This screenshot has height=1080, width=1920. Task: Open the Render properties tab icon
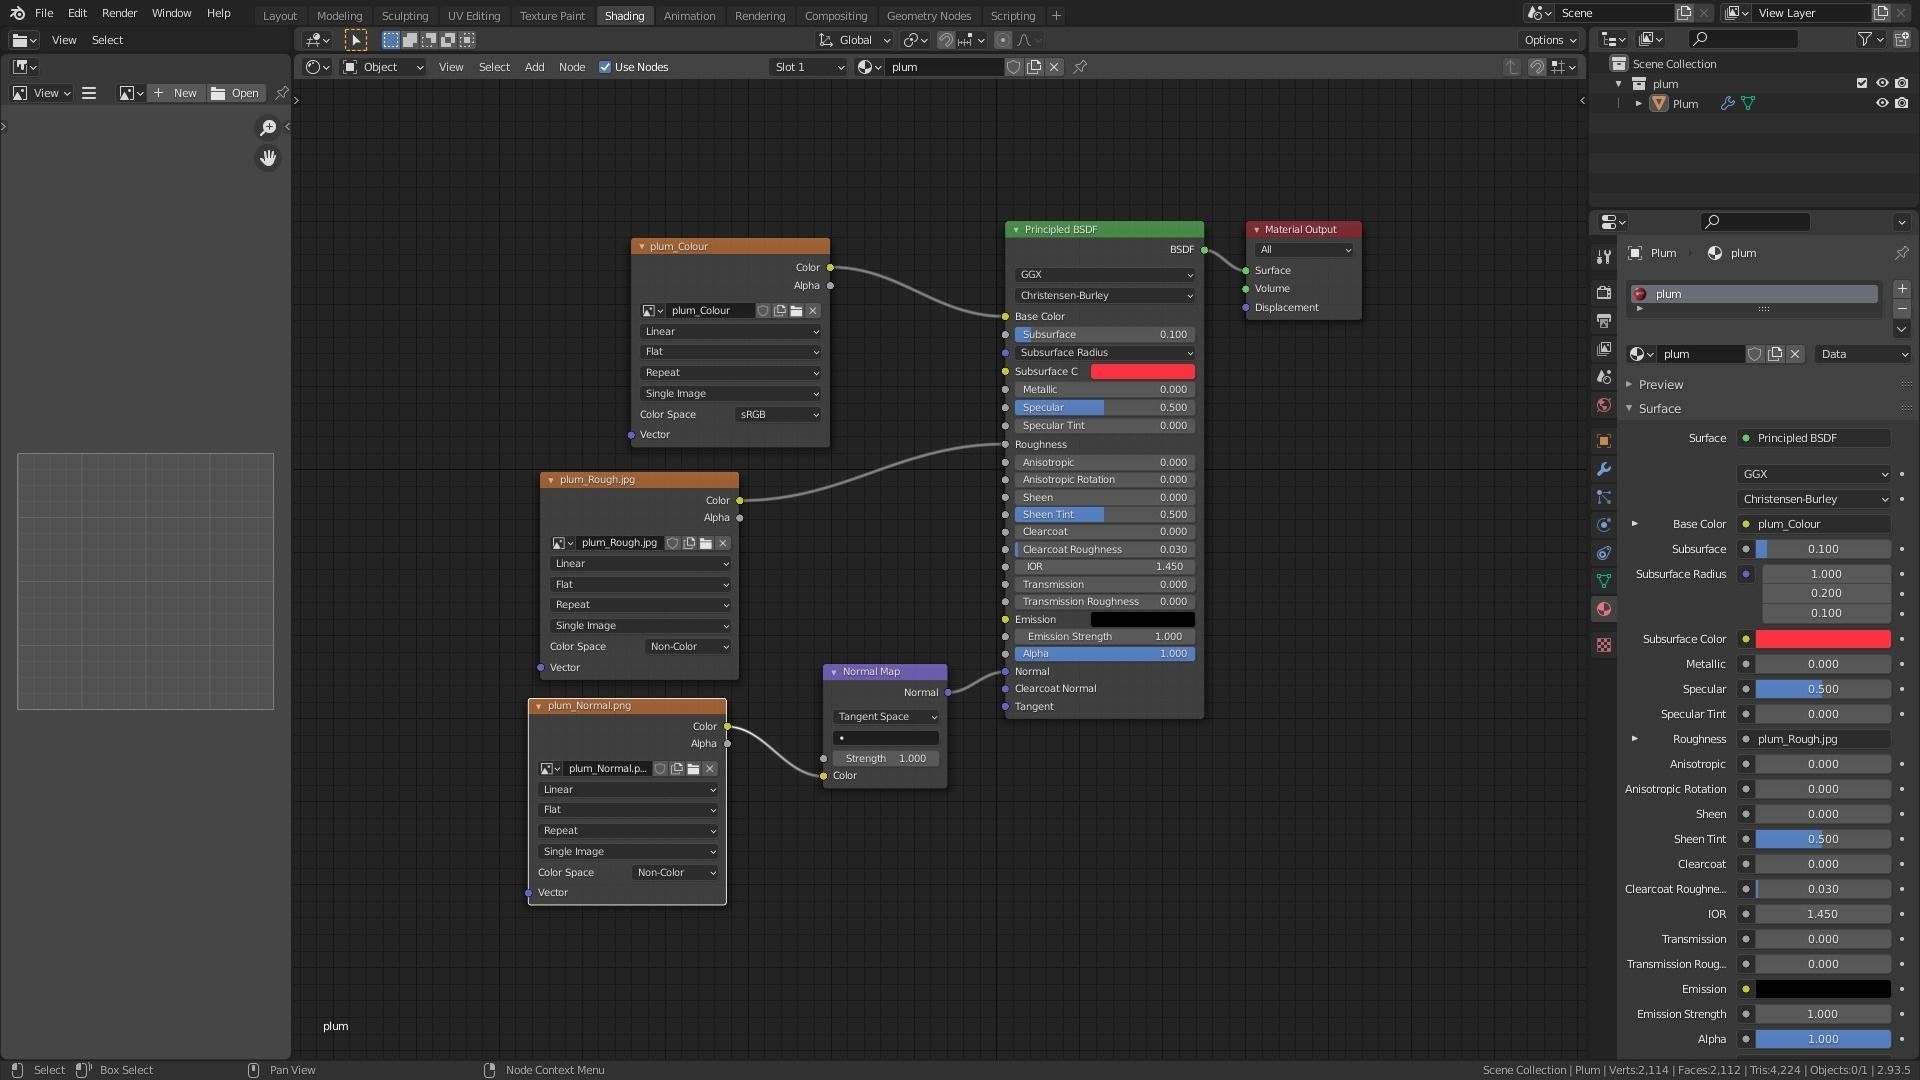point(1604,292)
